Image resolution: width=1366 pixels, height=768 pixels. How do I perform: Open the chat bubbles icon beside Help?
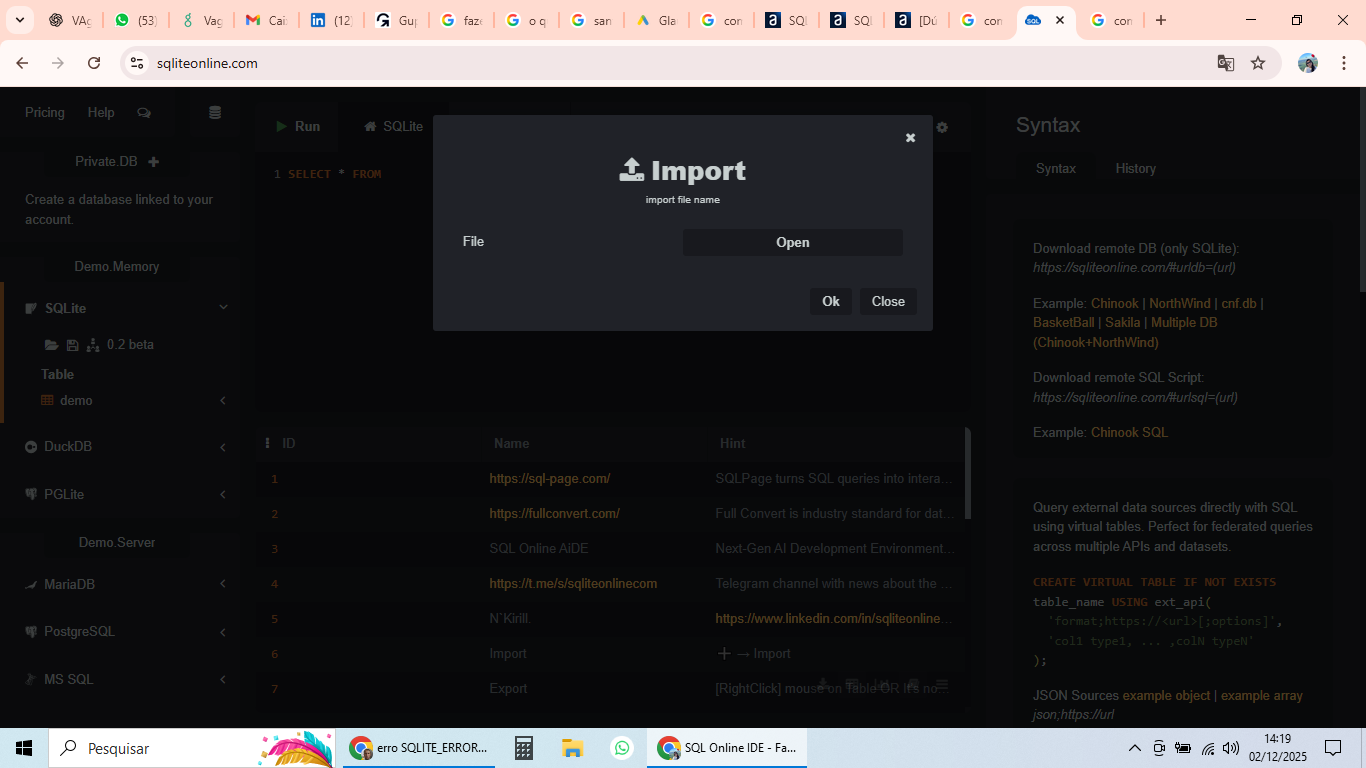144,113
